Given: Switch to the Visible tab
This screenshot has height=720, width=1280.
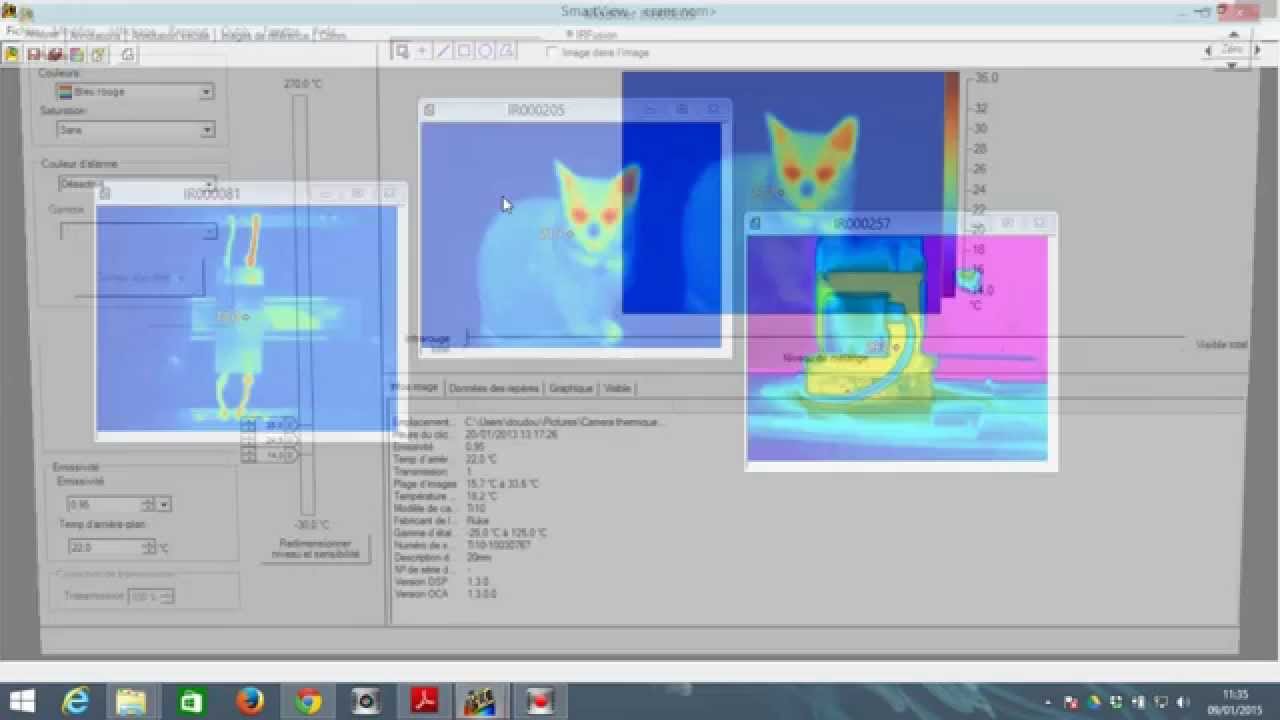Looking at the screenshot, I should [x=617, y=388].
